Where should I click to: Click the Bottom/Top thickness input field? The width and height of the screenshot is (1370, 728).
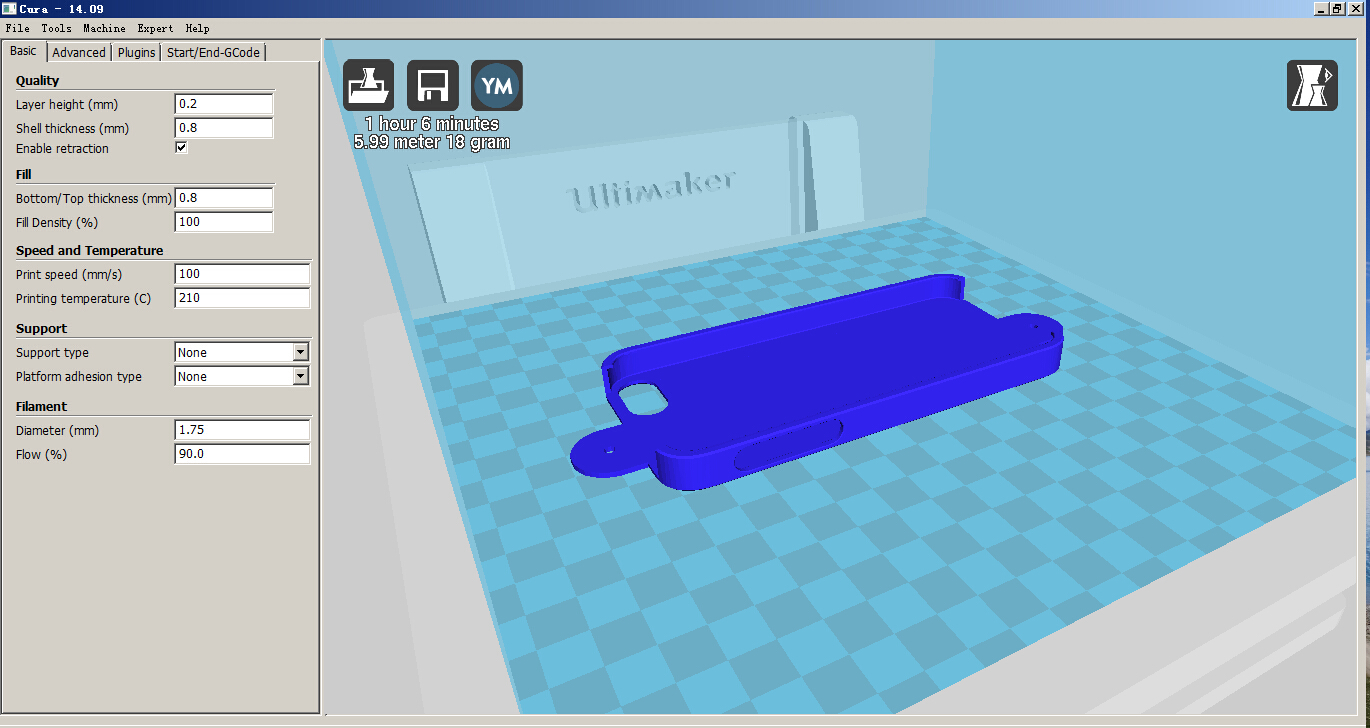[x=224, y=198]
